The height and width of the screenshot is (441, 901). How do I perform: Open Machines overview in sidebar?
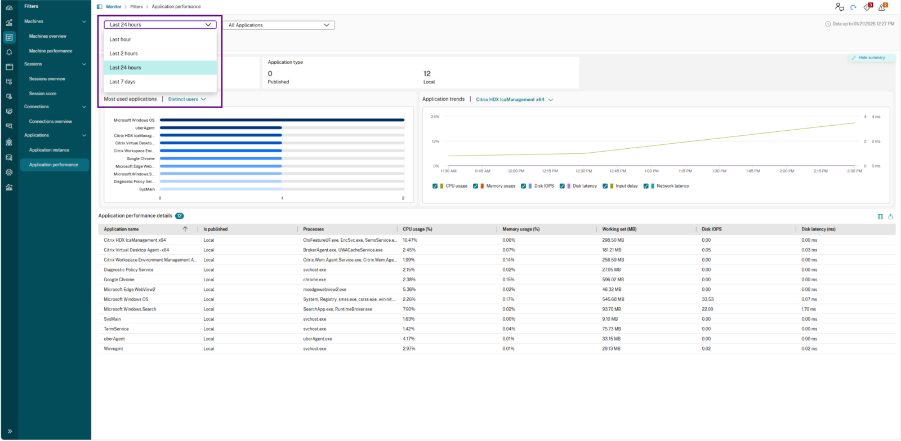pos(48,36)
